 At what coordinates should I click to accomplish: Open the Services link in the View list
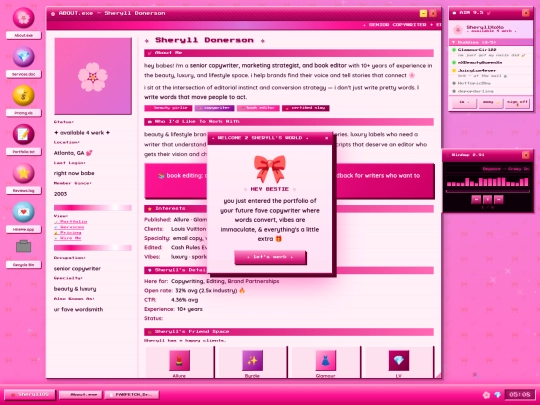click(x=69, y=227)
